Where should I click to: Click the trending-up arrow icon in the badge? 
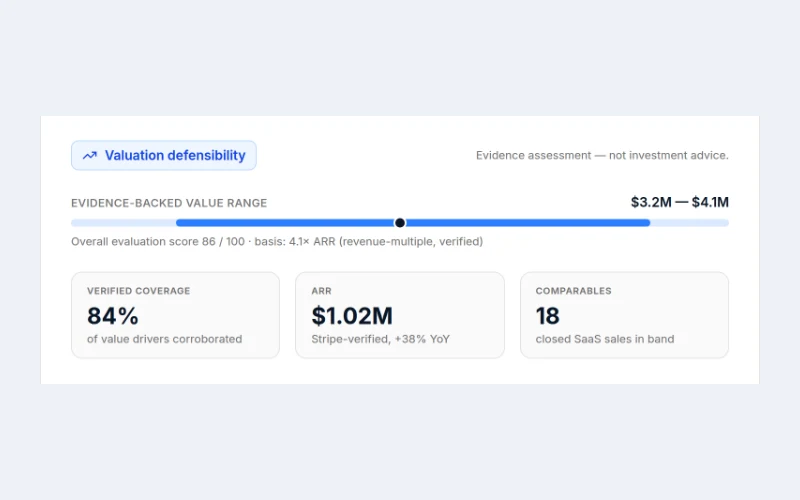(x=90, y=156)
